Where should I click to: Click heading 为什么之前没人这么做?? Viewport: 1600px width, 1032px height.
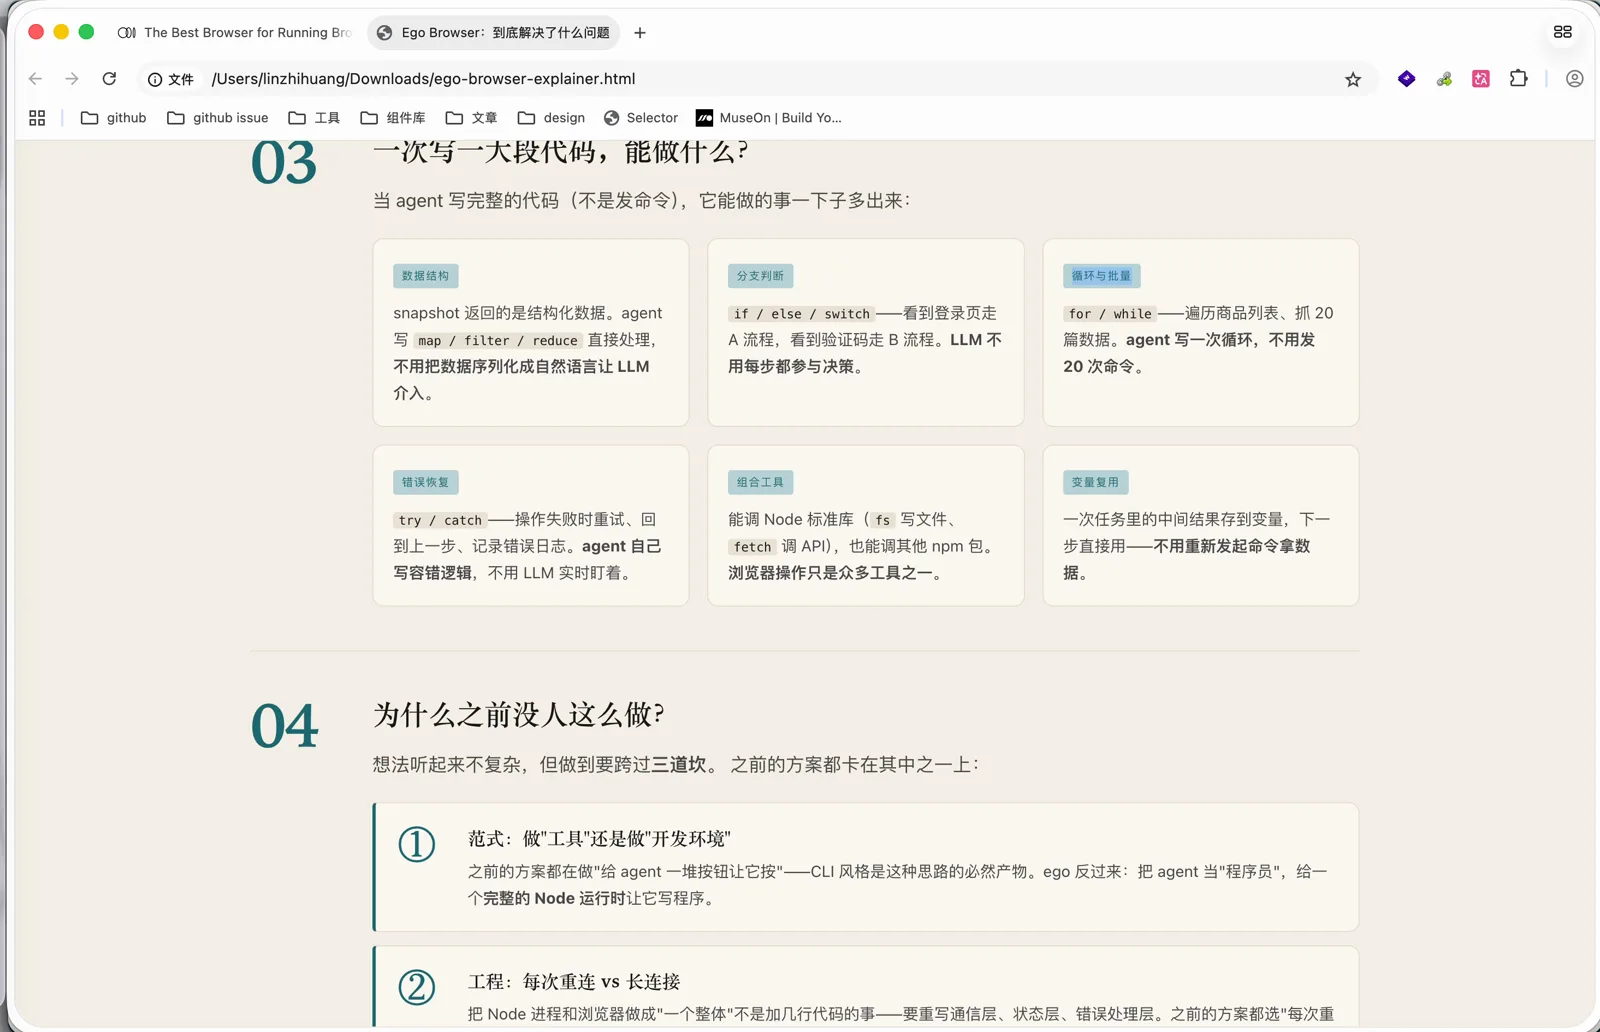click(519, 714)
